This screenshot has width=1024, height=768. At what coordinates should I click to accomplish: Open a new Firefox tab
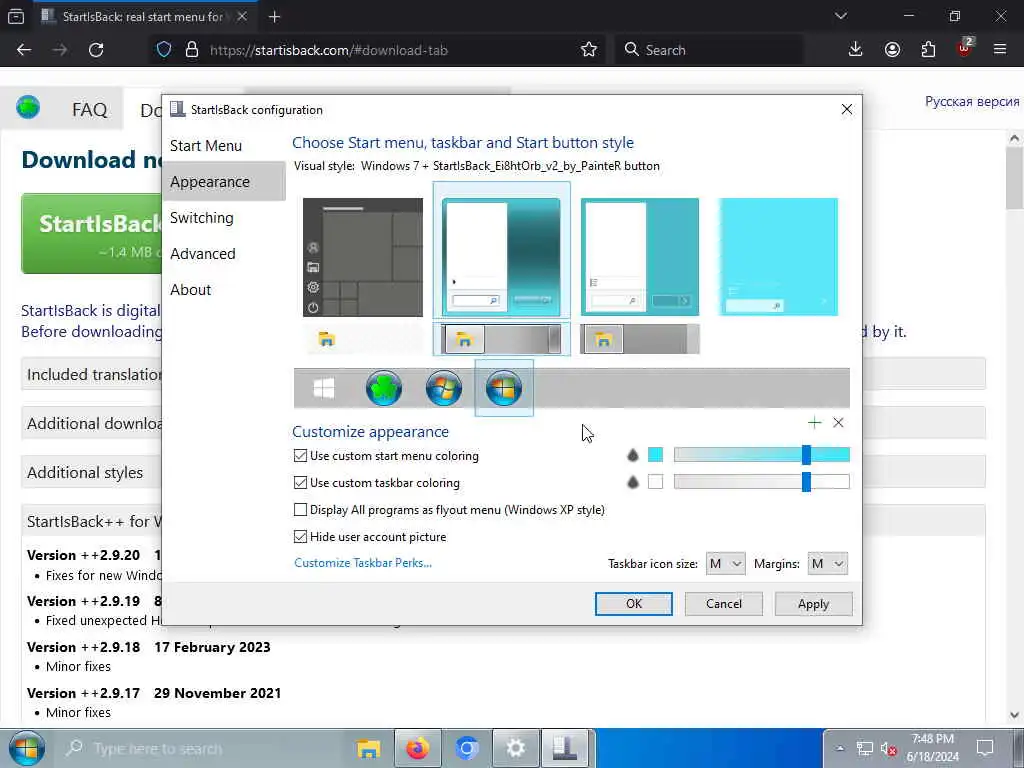click(x=274, y=17)
